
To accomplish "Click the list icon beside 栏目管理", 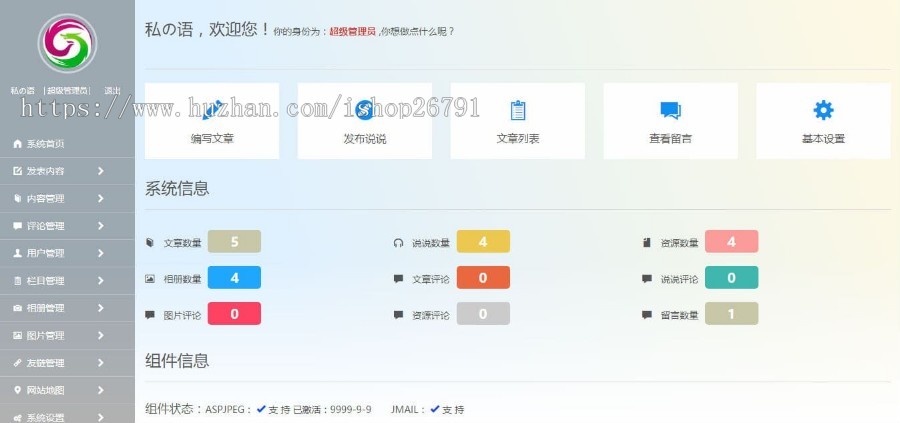I will tap(17, 281).
